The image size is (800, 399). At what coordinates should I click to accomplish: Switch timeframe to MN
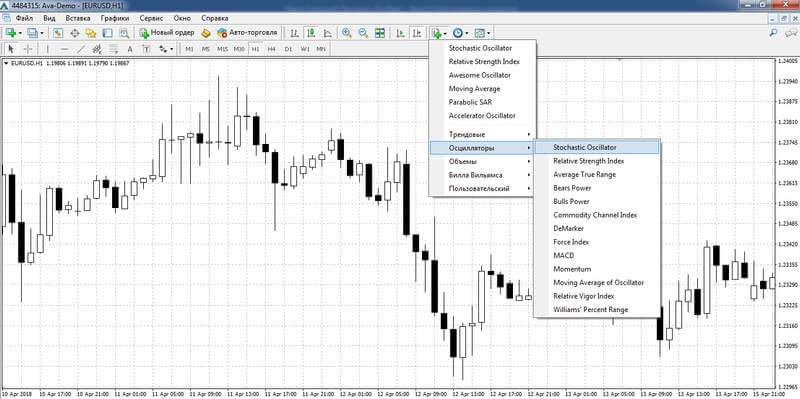(x=321, y=49)
